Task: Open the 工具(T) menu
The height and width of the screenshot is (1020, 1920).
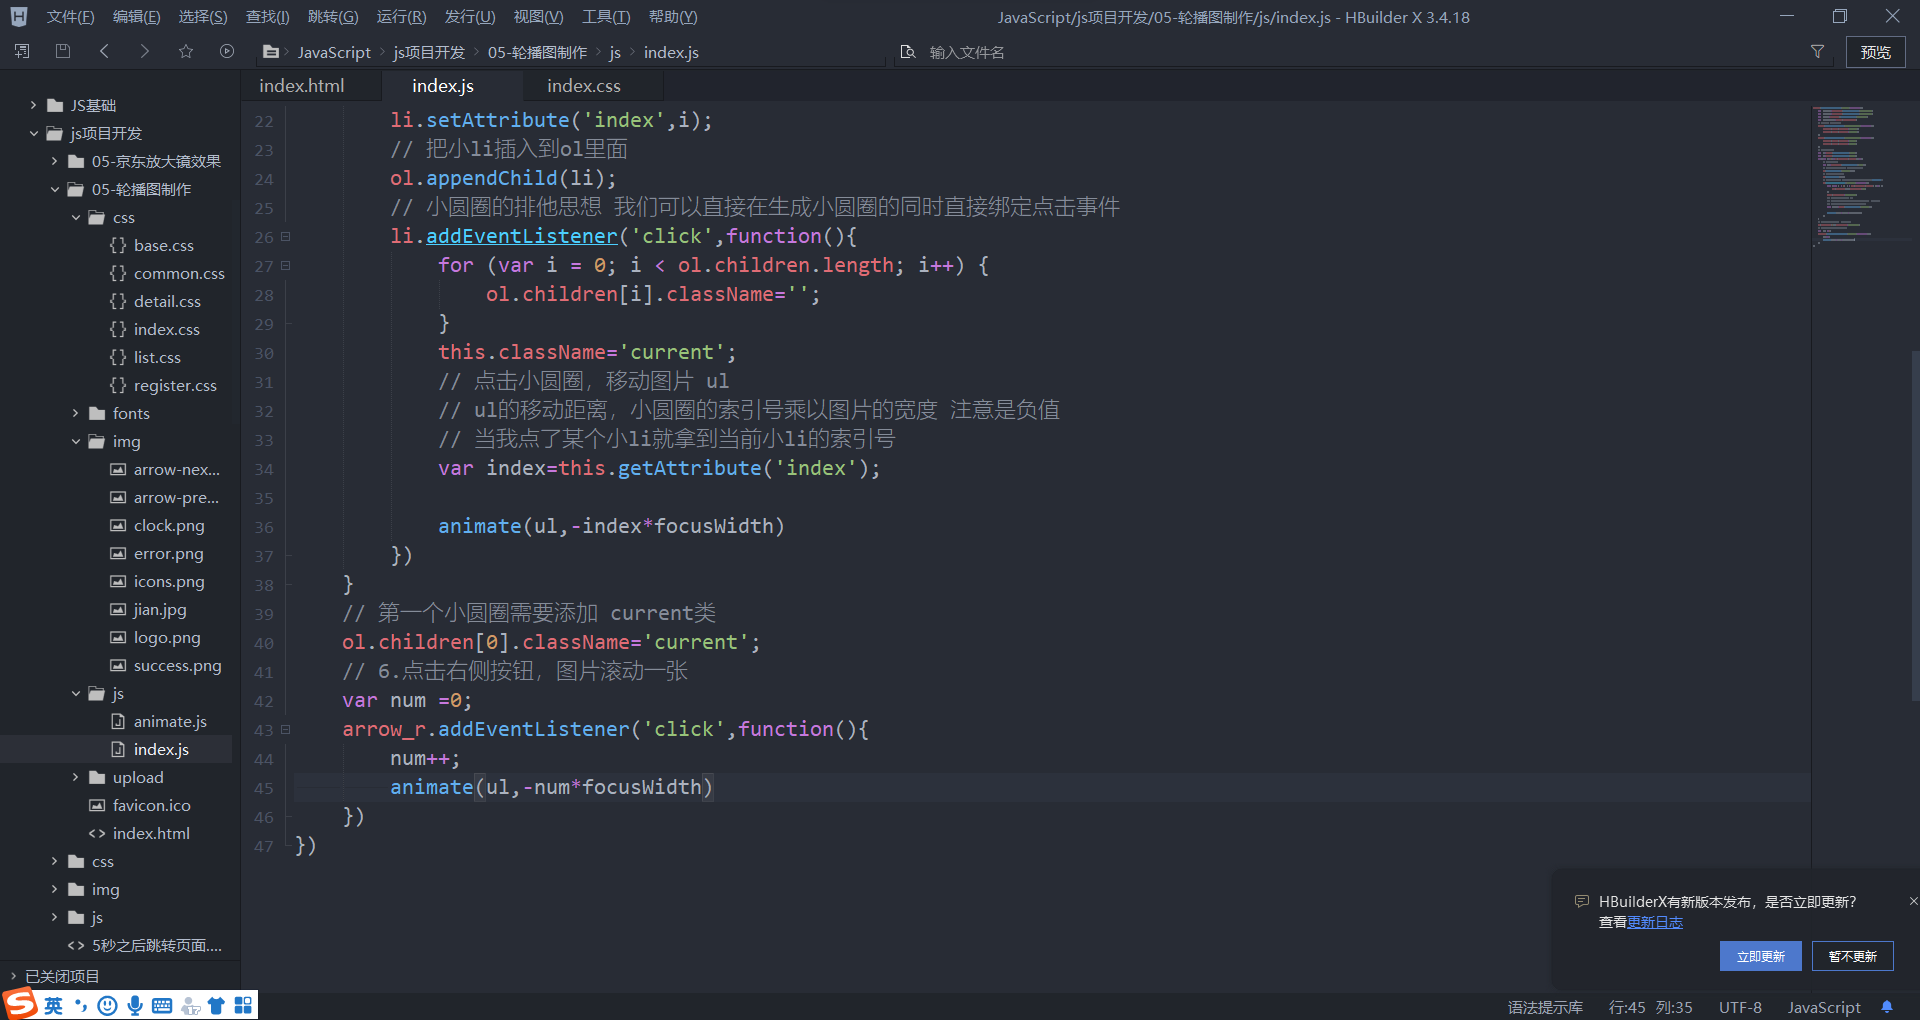Action: 606,16
